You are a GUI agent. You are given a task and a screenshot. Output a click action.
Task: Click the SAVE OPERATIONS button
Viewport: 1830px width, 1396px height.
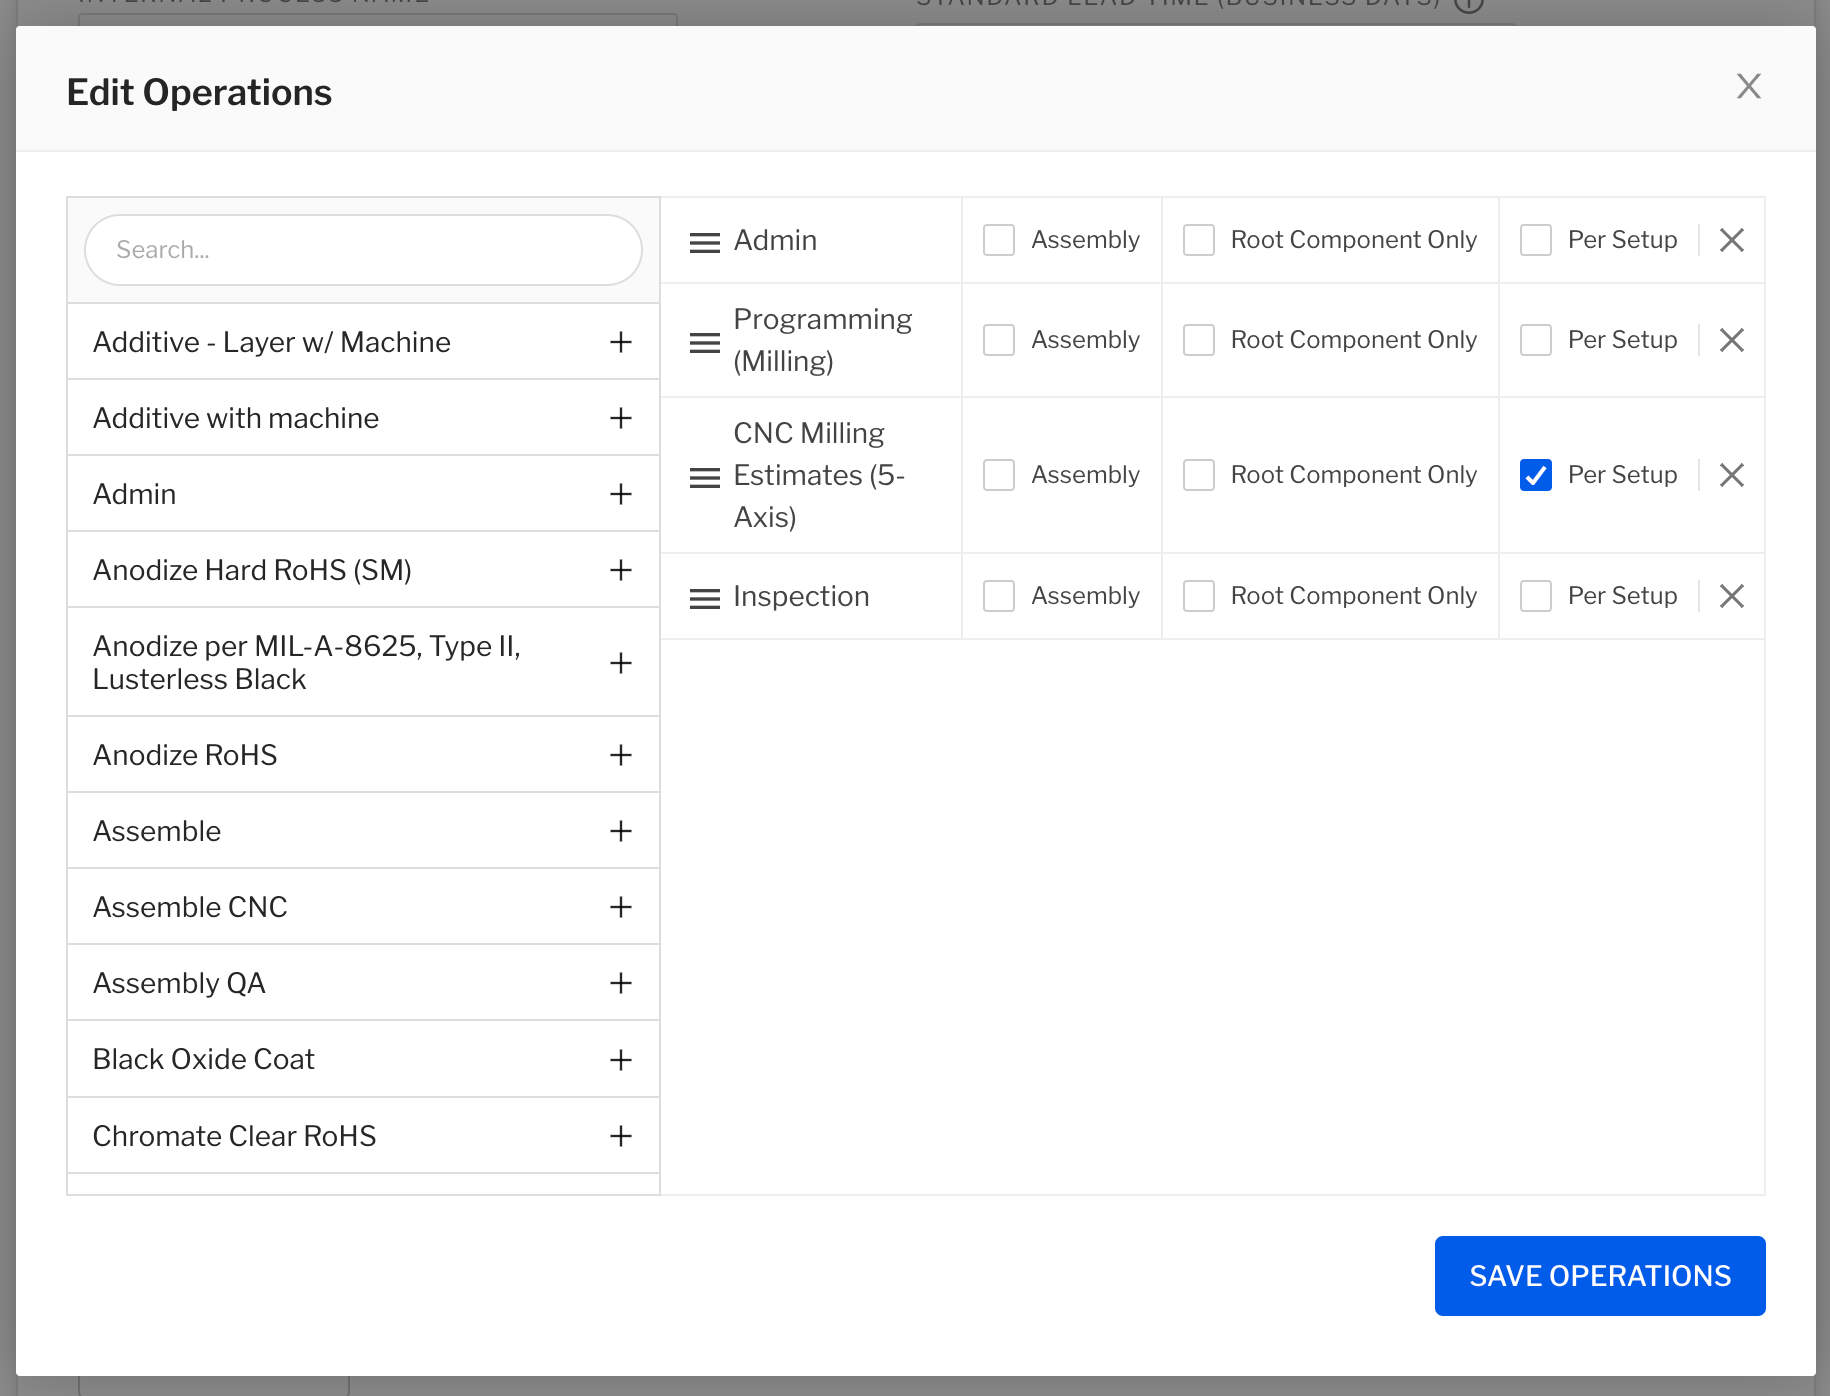click(1599, 1275)
